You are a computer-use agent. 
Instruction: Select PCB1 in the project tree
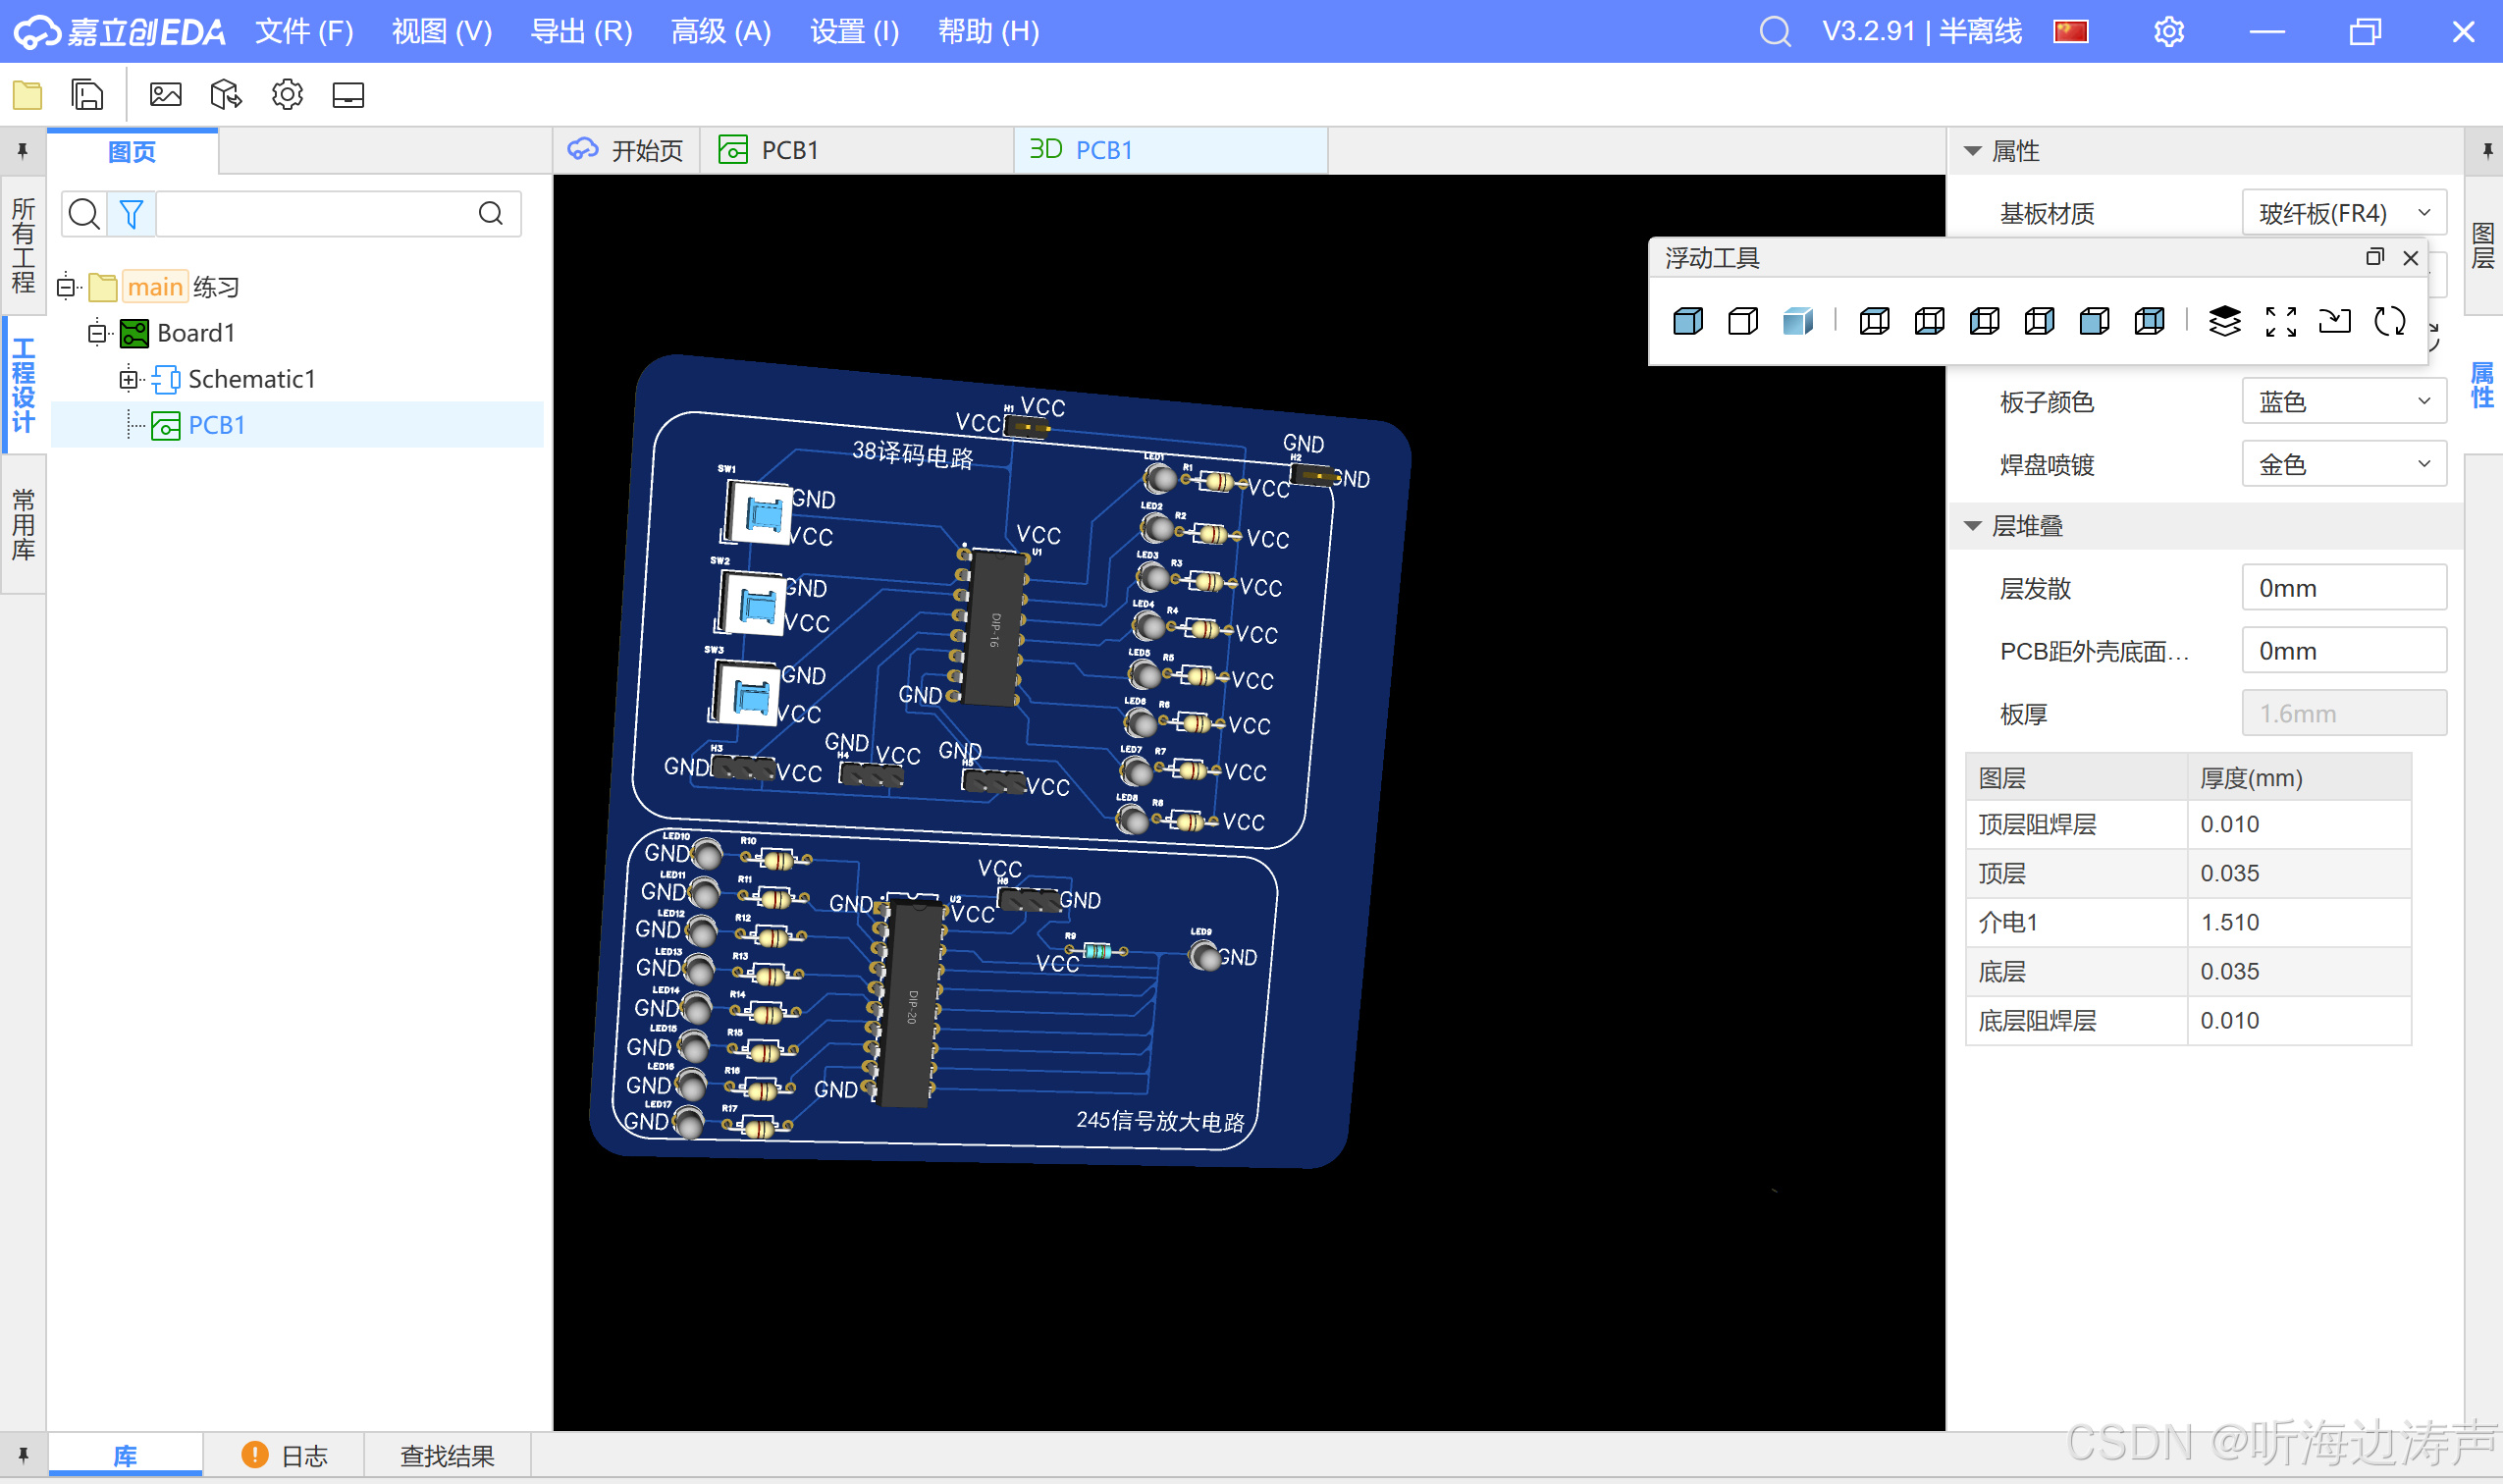(x=216, y=425)
